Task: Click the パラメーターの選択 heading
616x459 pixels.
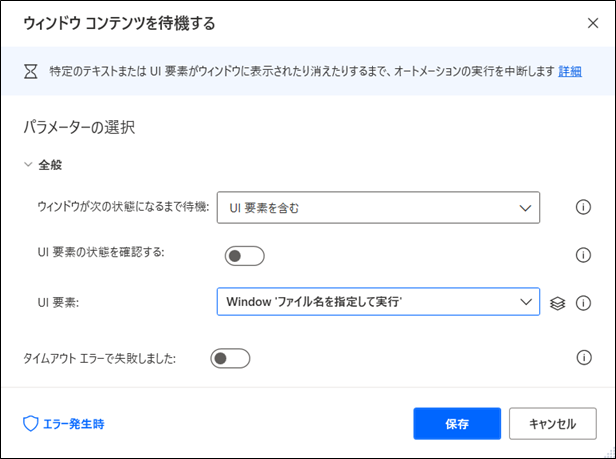Action: (x=79, y=127)
